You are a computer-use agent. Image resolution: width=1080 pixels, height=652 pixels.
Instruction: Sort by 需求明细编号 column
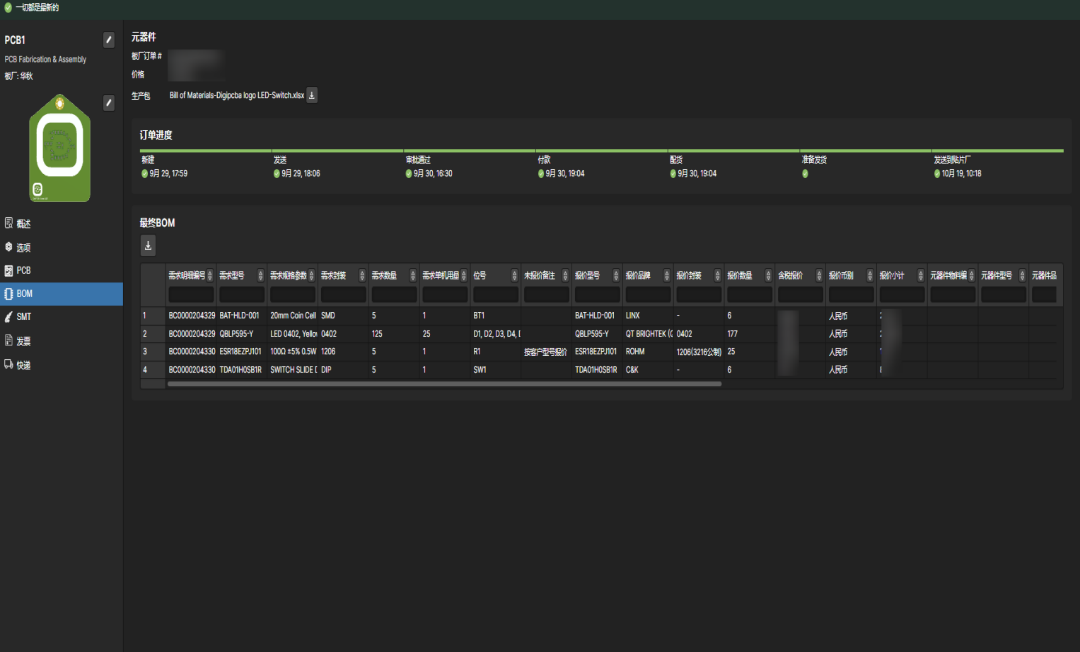210,275
